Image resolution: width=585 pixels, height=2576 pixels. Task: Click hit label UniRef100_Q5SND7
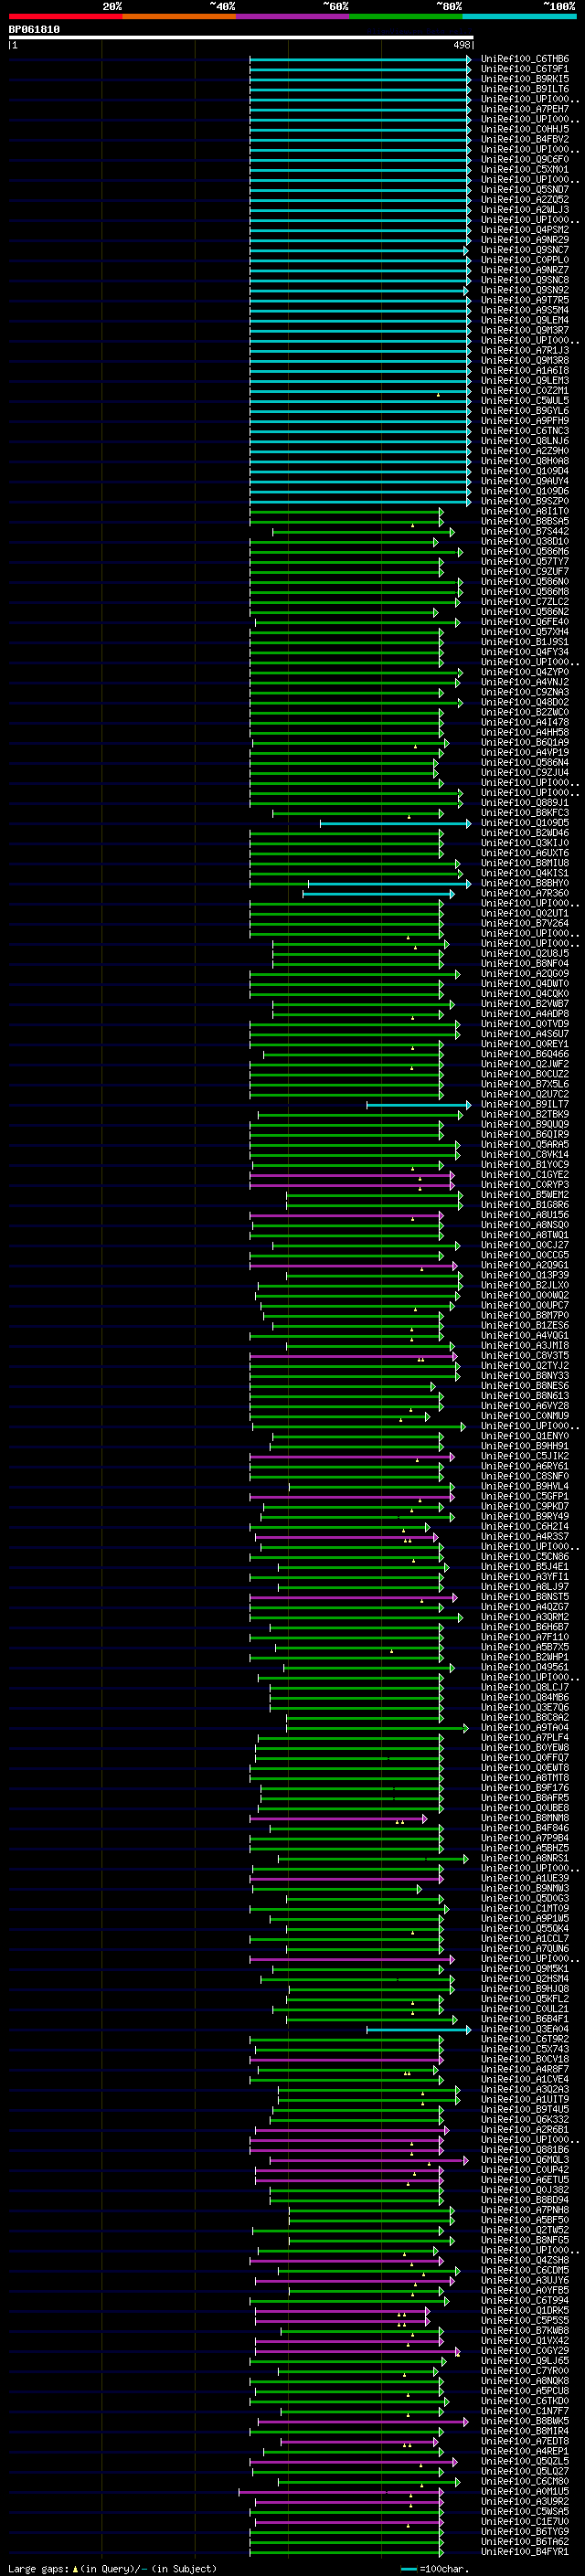525,189
